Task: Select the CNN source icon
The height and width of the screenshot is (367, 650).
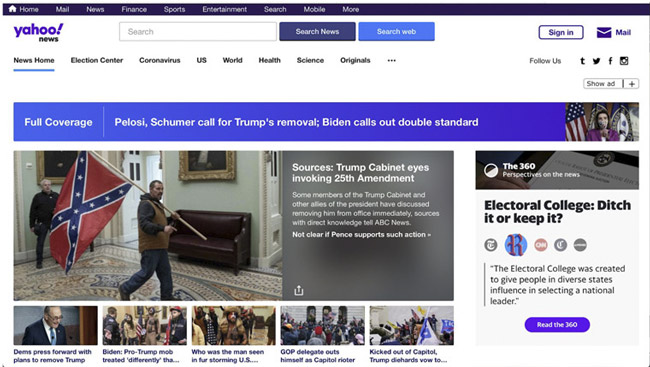Action: coord(541,245)
